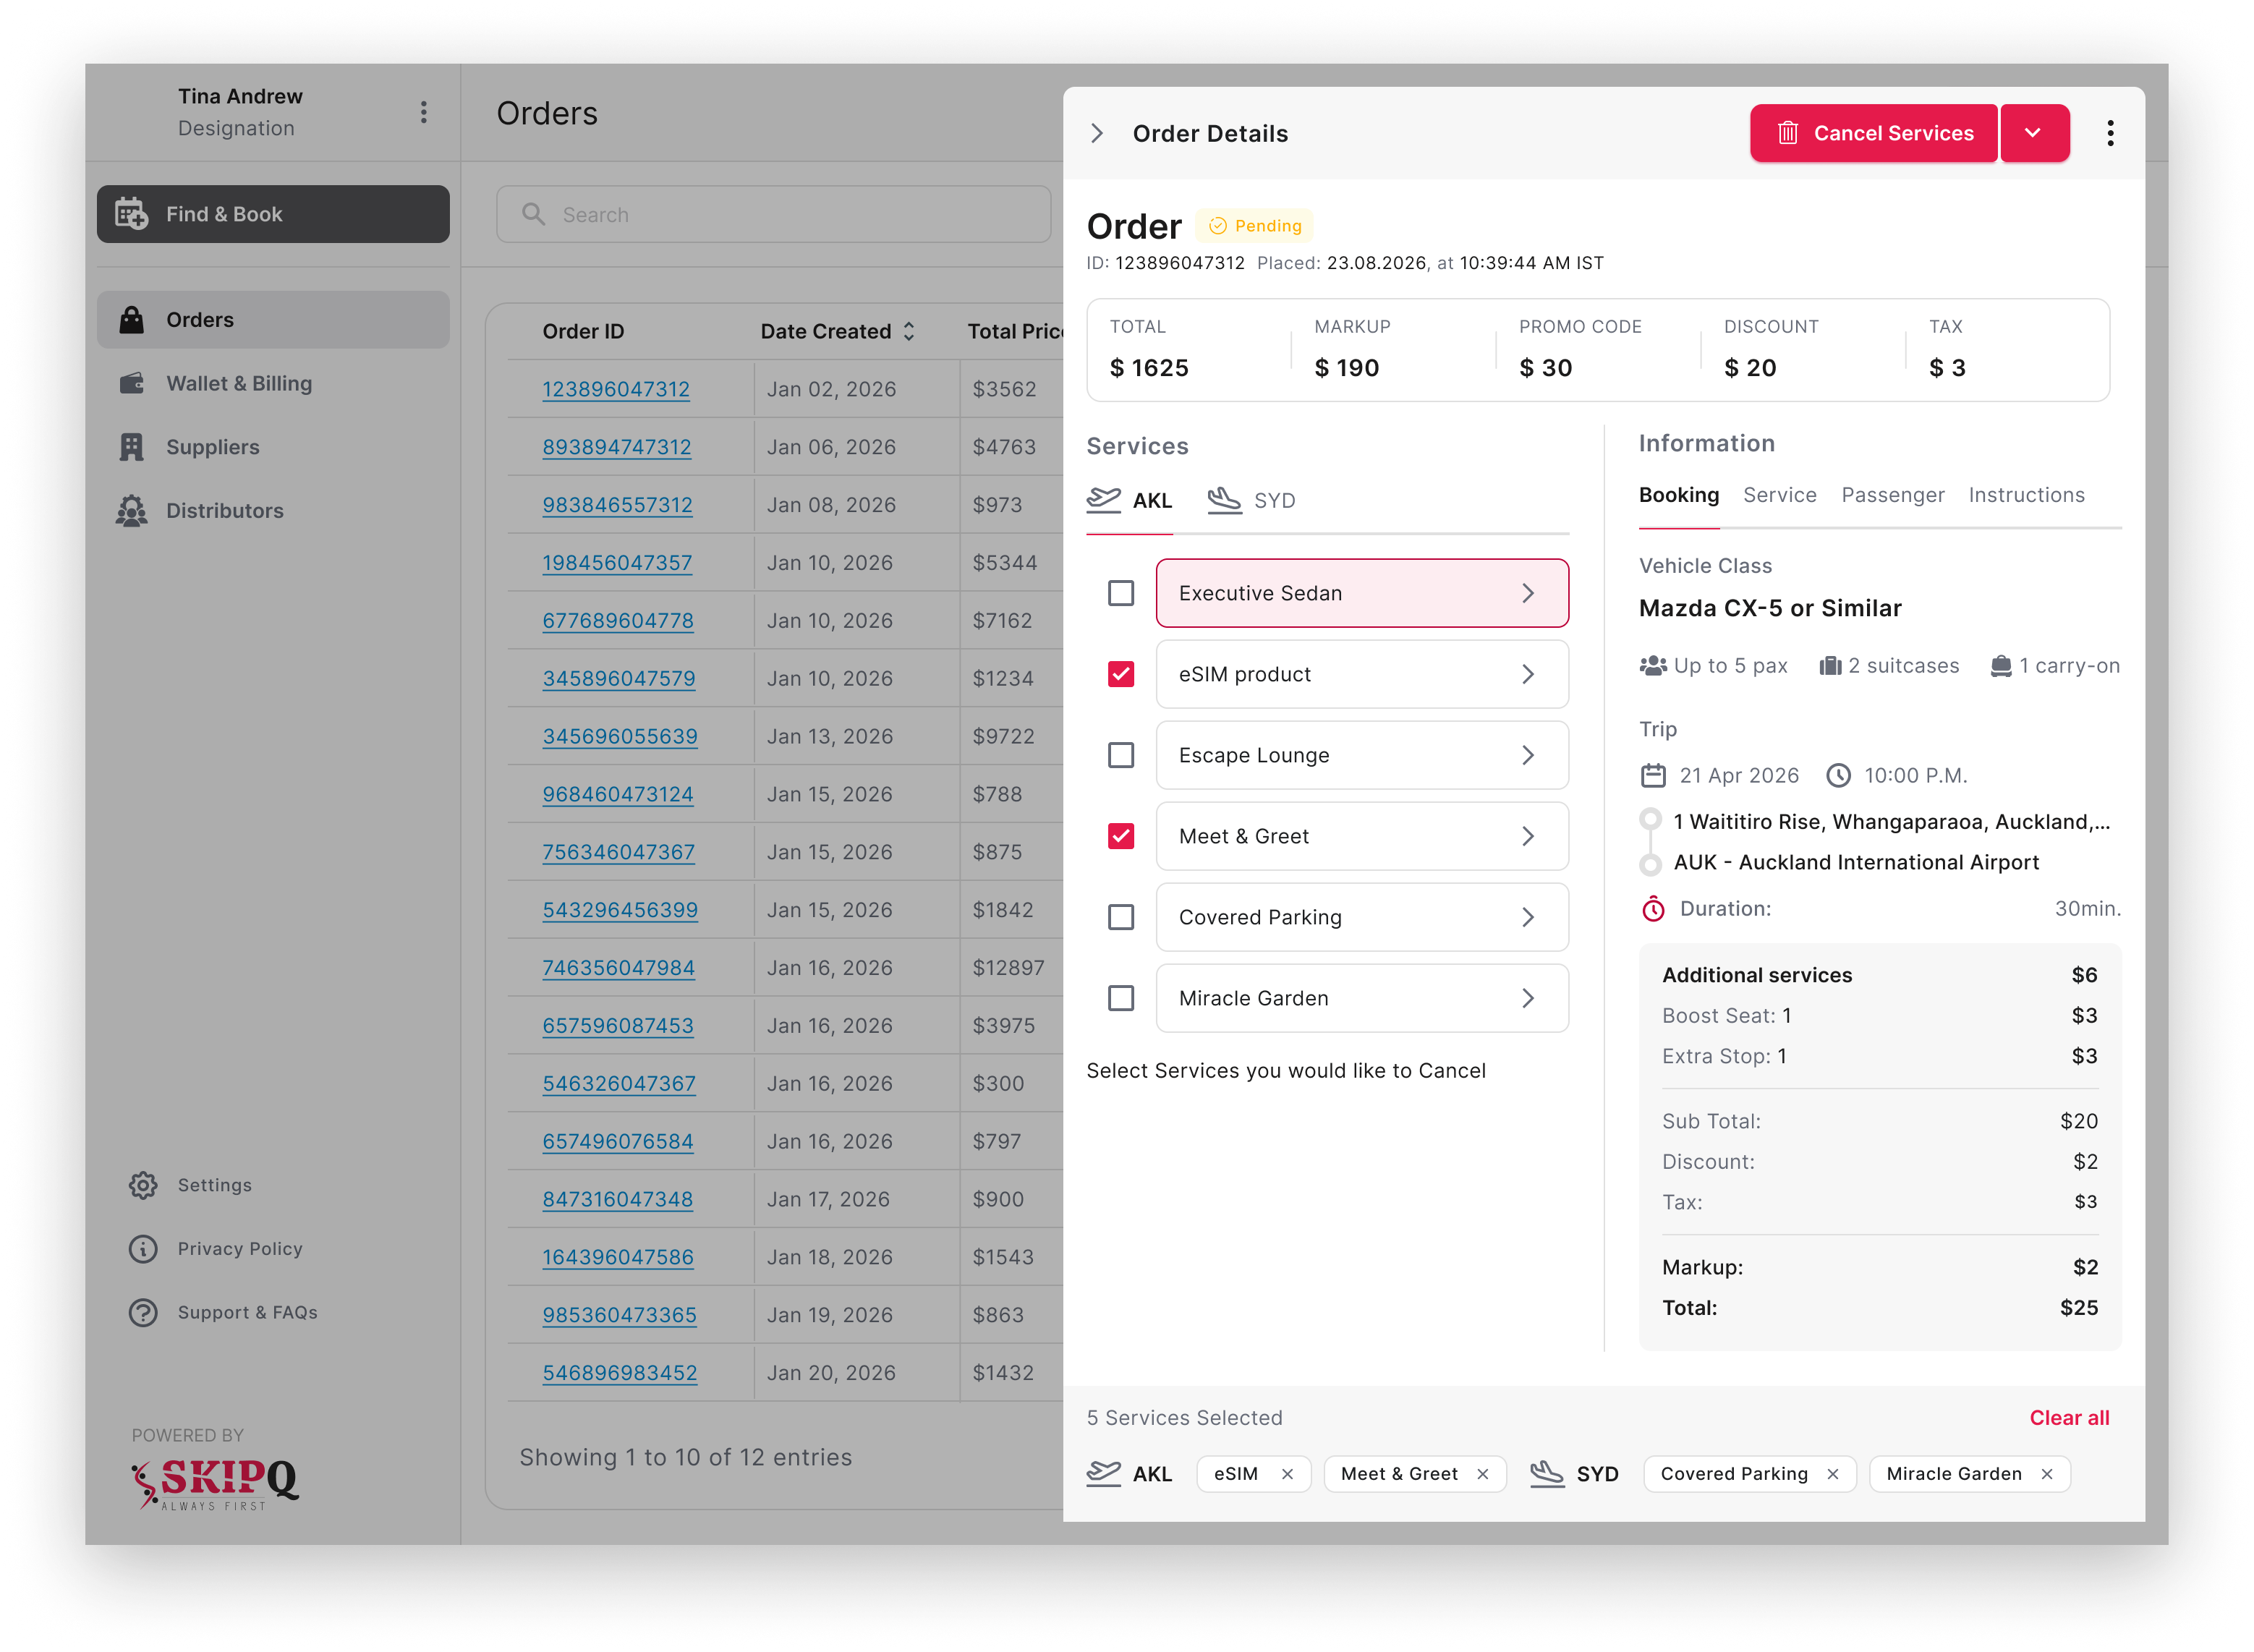This screenshot has width=2254, height=1652.
Task: Open the Tina Andrew profile three-dot menu
Action: point(423,112)
